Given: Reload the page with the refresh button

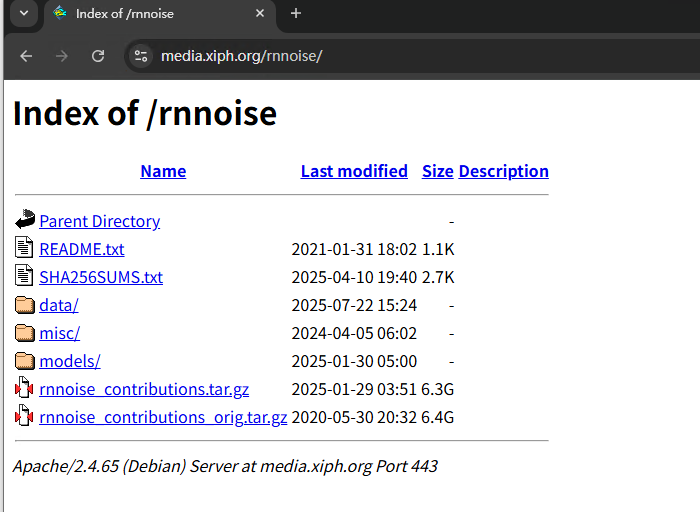Looking at the screenshot, I should point(98,56).
